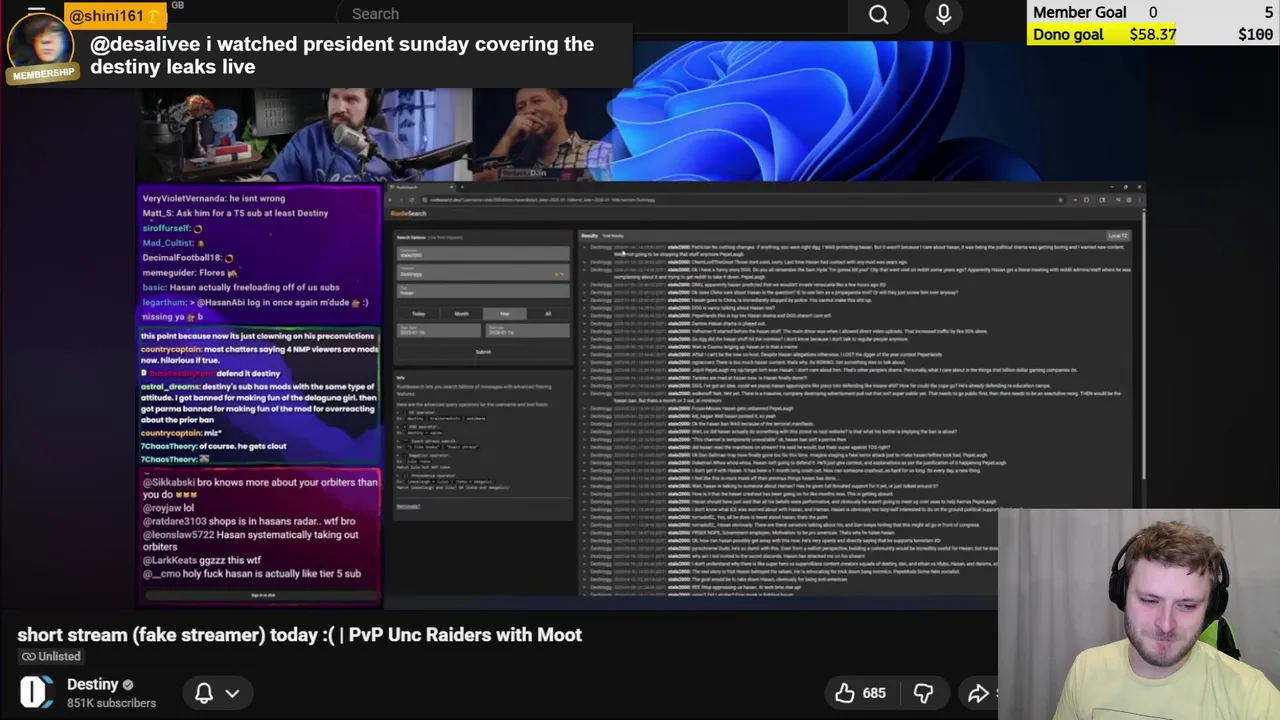Like the video showing 685 likes
Viewport: 1280px width, 720px height.
(860, 692)
